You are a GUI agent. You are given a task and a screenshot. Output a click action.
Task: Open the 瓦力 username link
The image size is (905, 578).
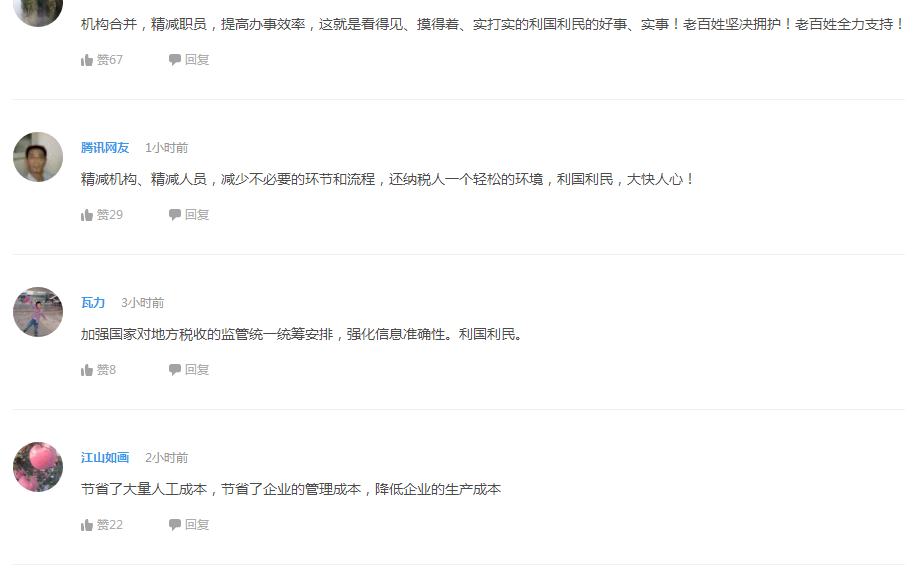tap(93, 303)
